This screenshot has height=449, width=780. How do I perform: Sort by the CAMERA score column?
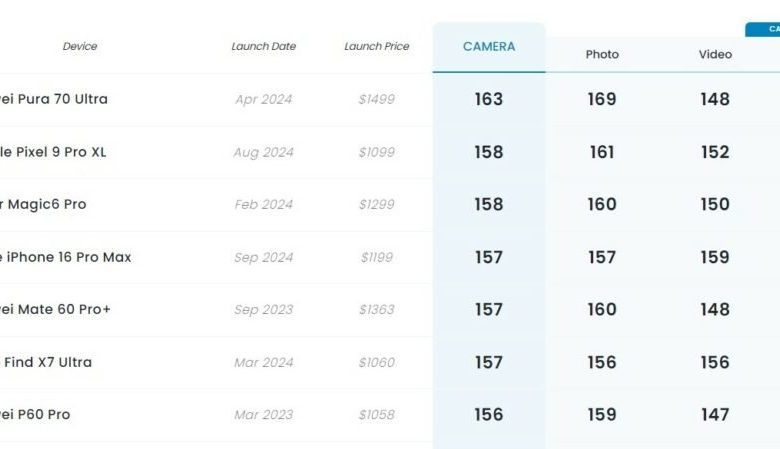click(x=489, y=47)
